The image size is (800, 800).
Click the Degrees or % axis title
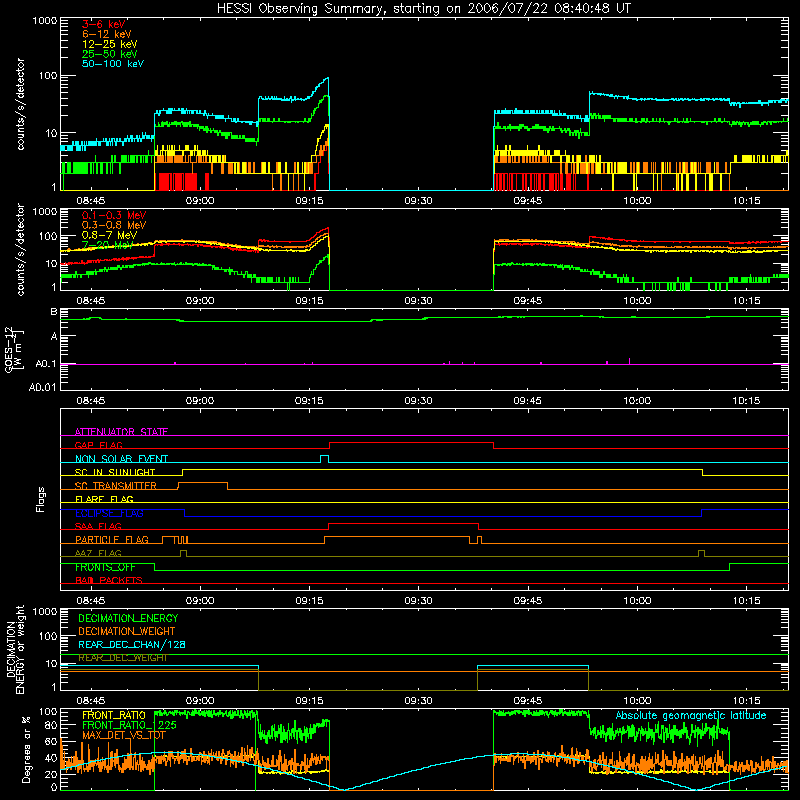pyautogui.click(x=26, y=750)
